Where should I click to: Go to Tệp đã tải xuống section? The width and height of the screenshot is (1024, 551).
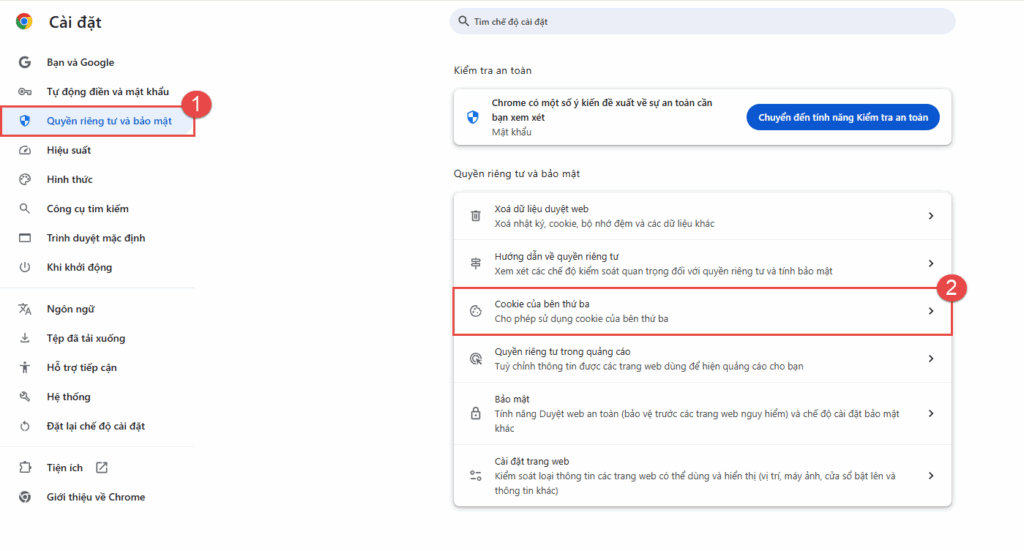[x=85, y=338]
